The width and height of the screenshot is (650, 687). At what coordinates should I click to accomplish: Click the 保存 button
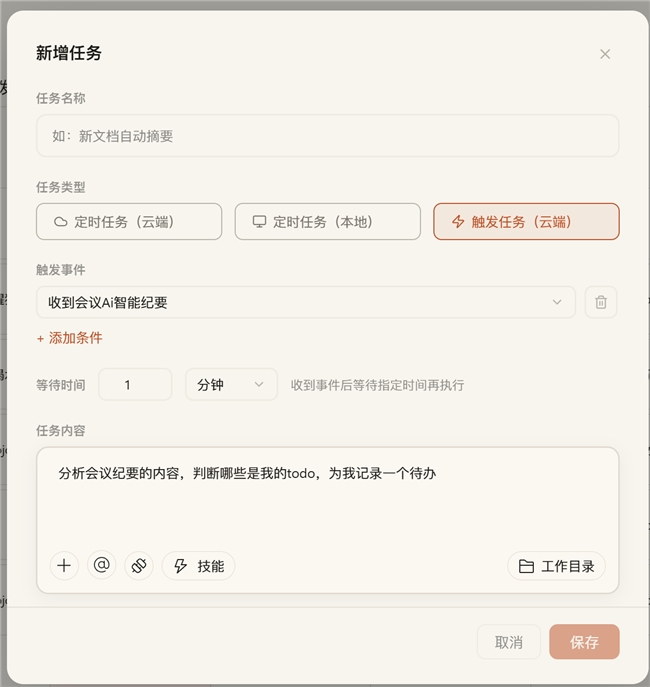click(584, 642)
